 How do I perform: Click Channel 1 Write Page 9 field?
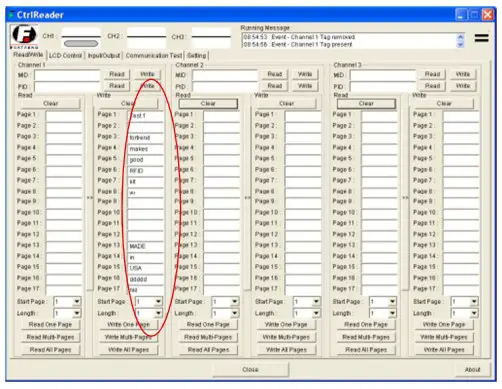click(x=146, y=202)
